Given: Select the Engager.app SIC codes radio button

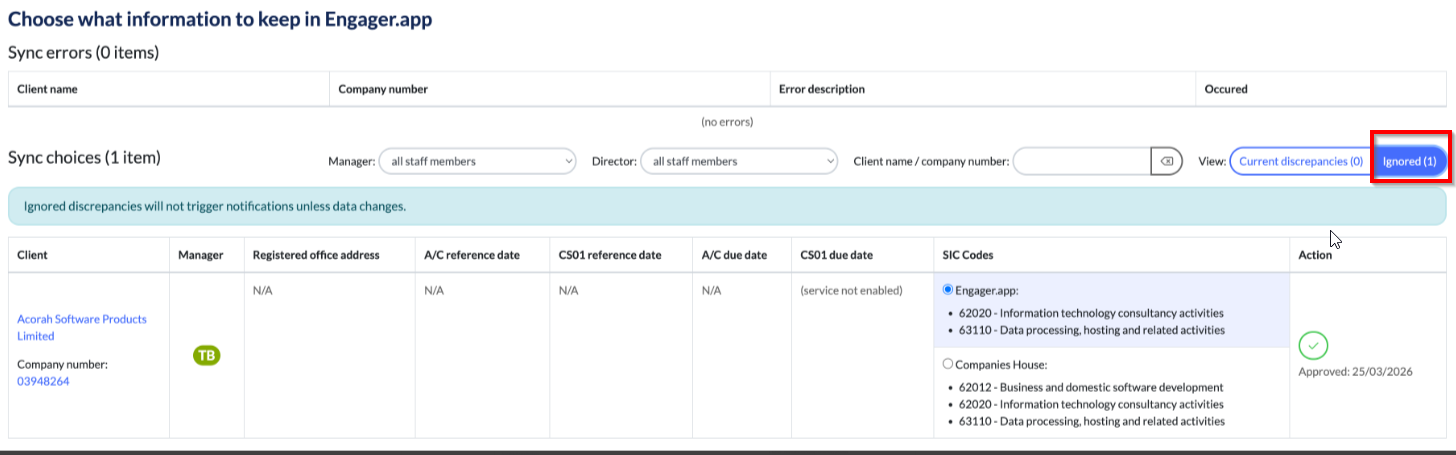Looking at the screenshot, I should [948, 290].
